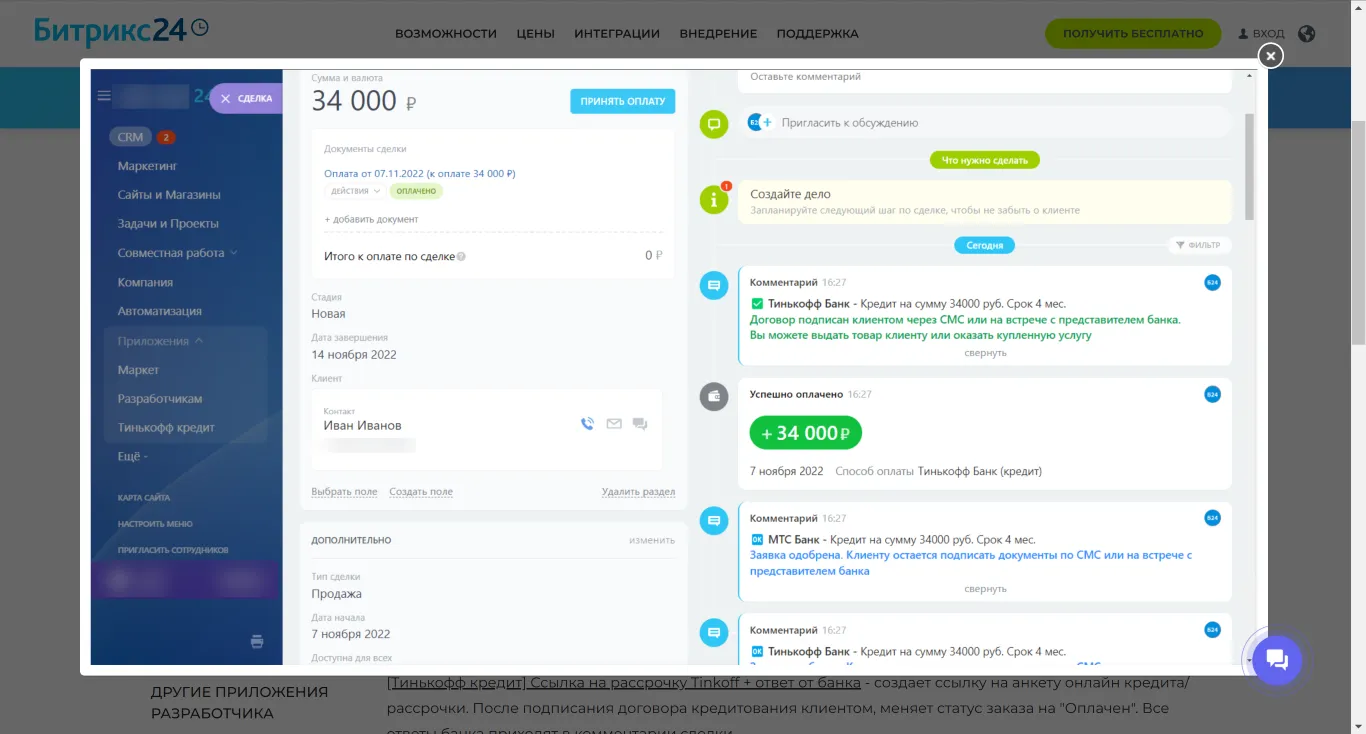Close the image lightbox overlay

point(1269,56)
